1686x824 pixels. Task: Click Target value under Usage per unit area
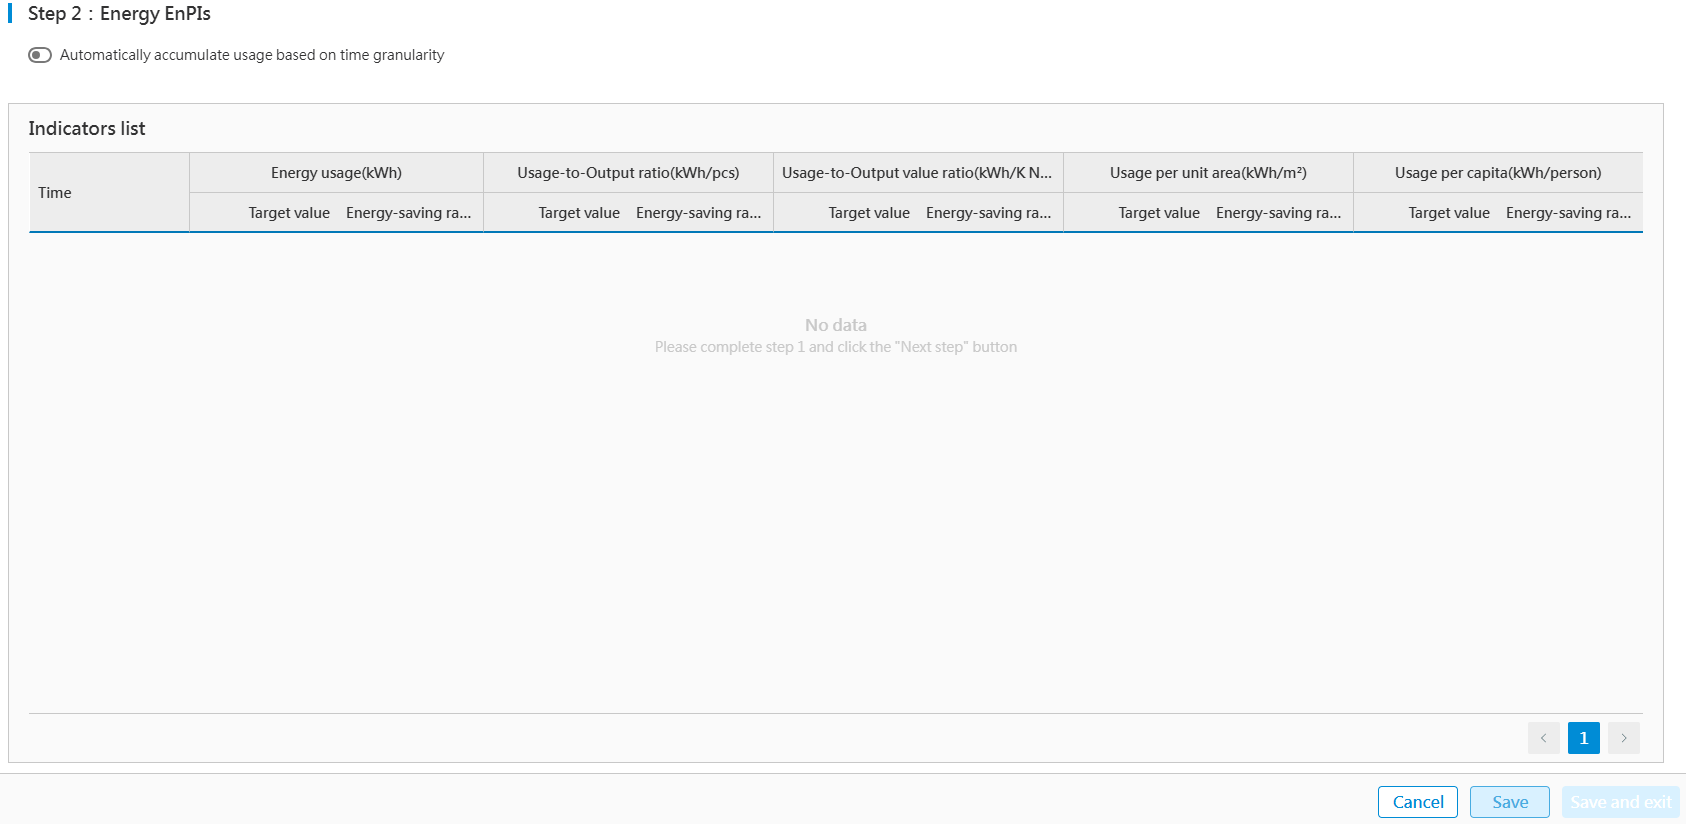coord(1159,213)
